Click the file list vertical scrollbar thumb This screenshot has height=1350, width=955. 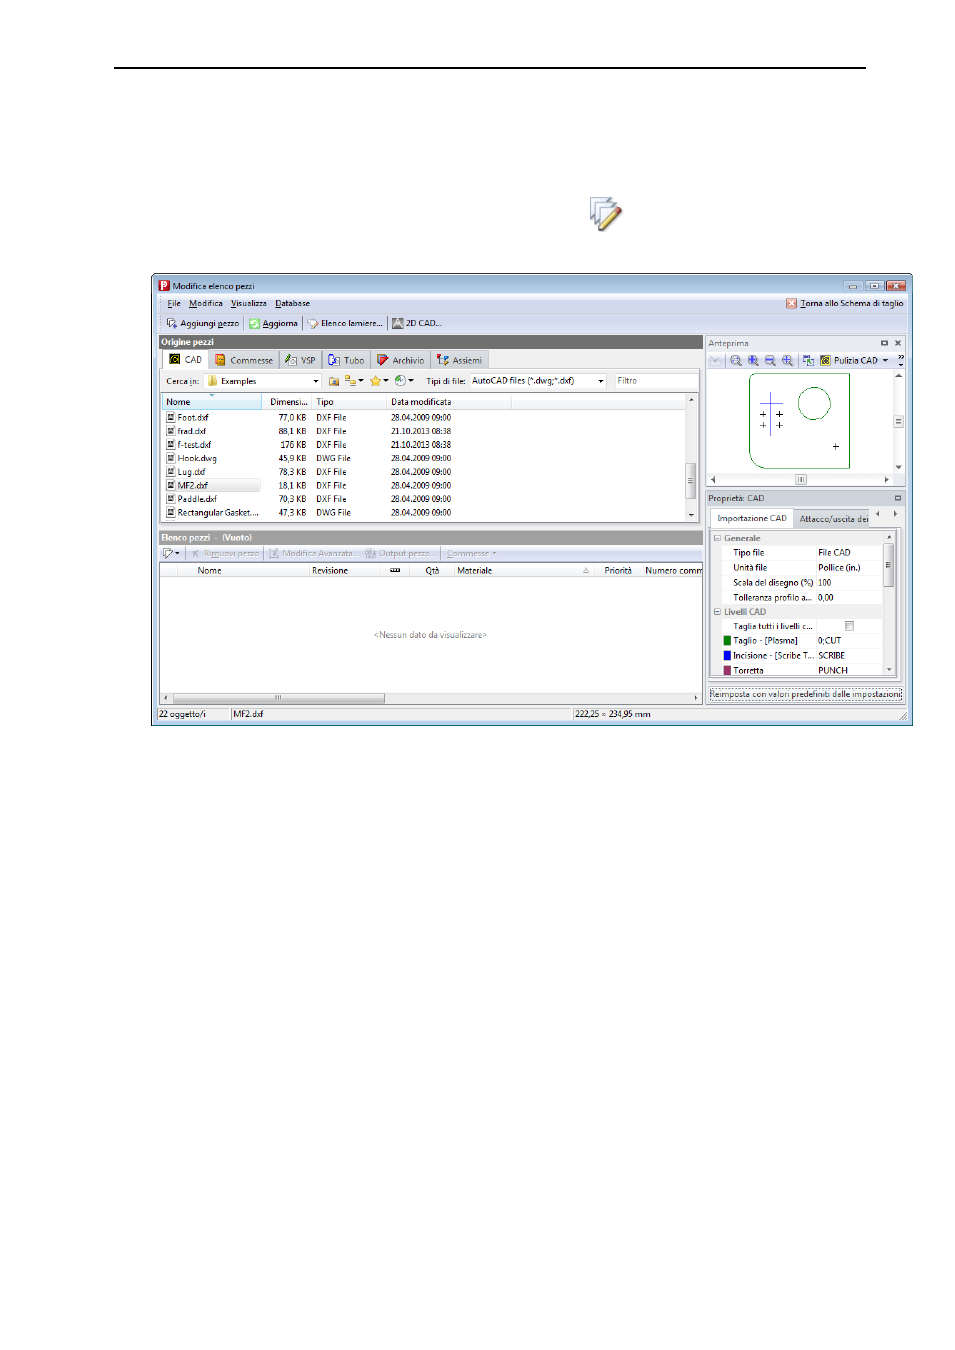690,481
